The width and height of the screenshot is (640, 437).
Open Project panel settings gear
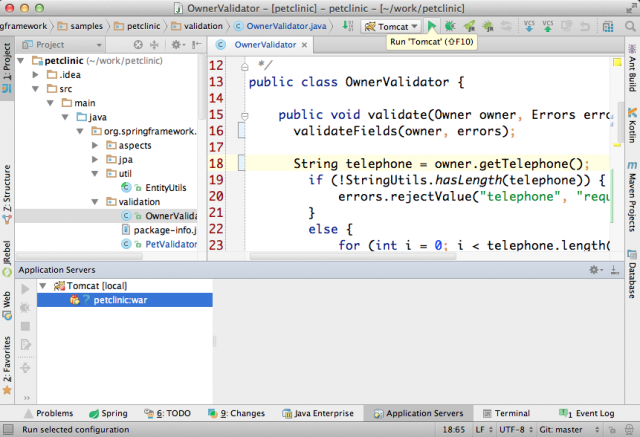[178, 44]
